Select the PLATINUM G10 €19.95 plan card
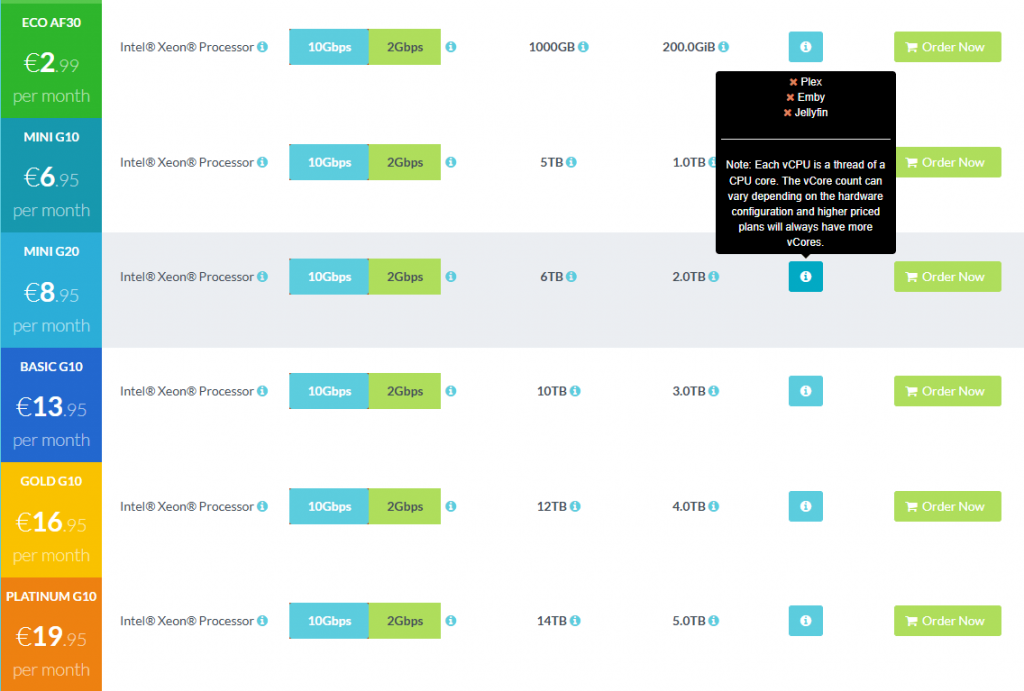This screenshot has height=691, width=1024. click(51, 634)
